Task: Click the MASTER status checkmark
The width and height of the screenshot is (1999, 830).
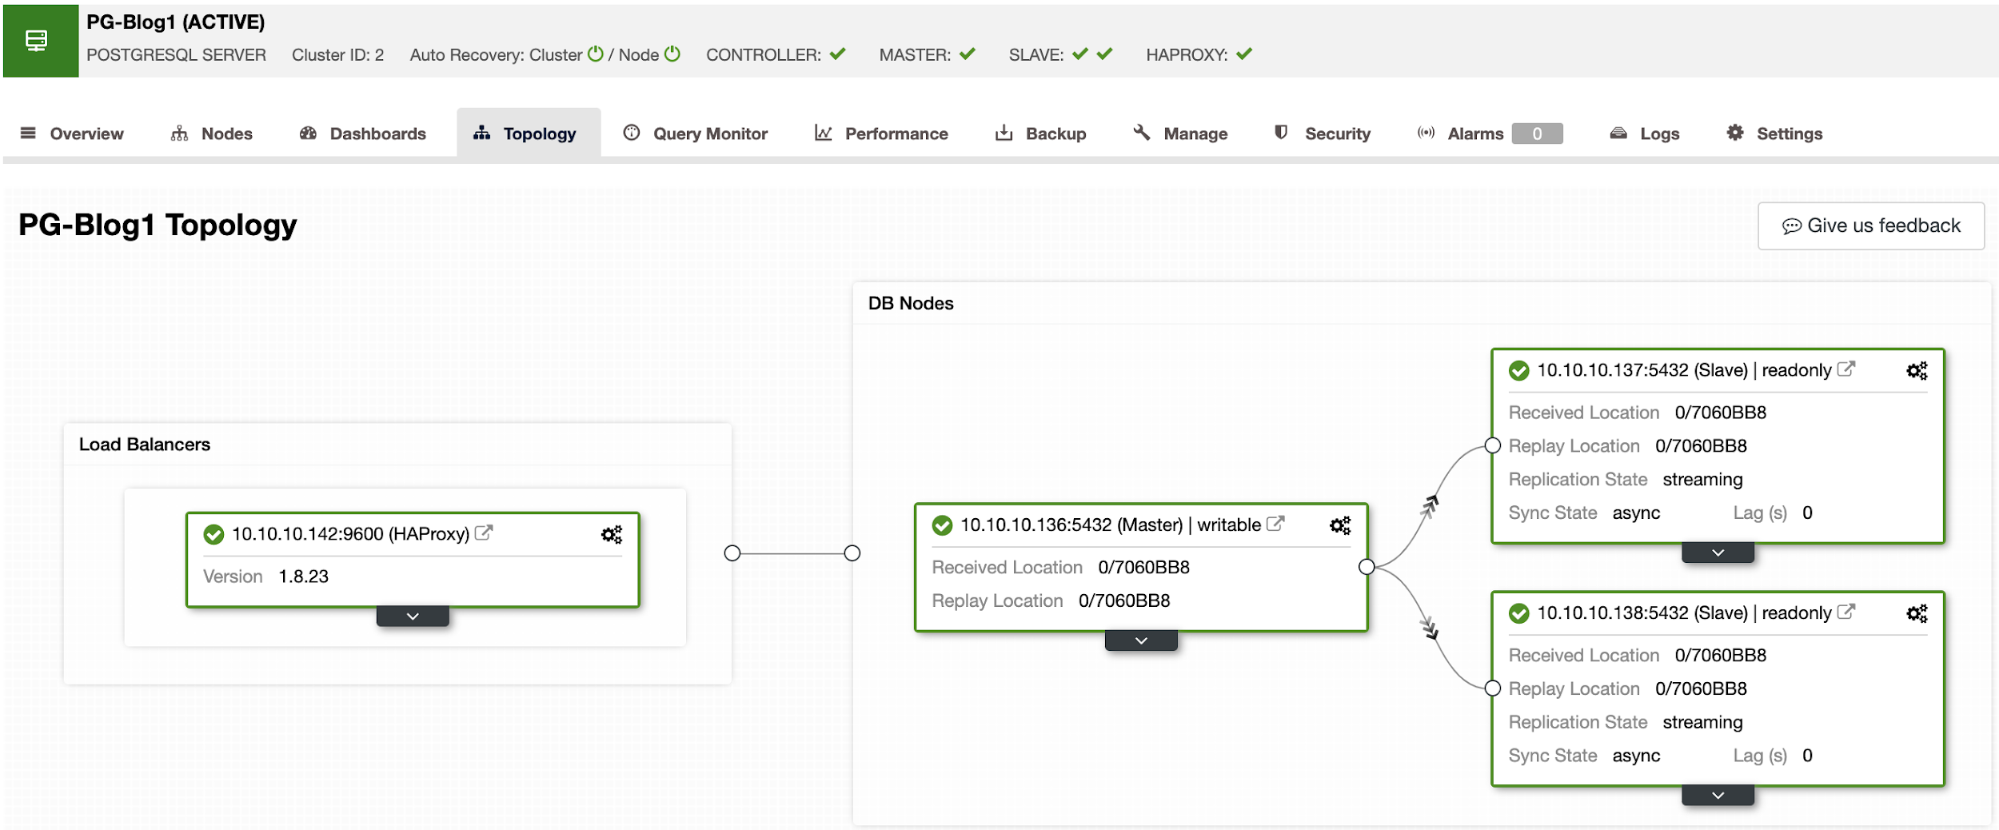Action: [967, 54]
